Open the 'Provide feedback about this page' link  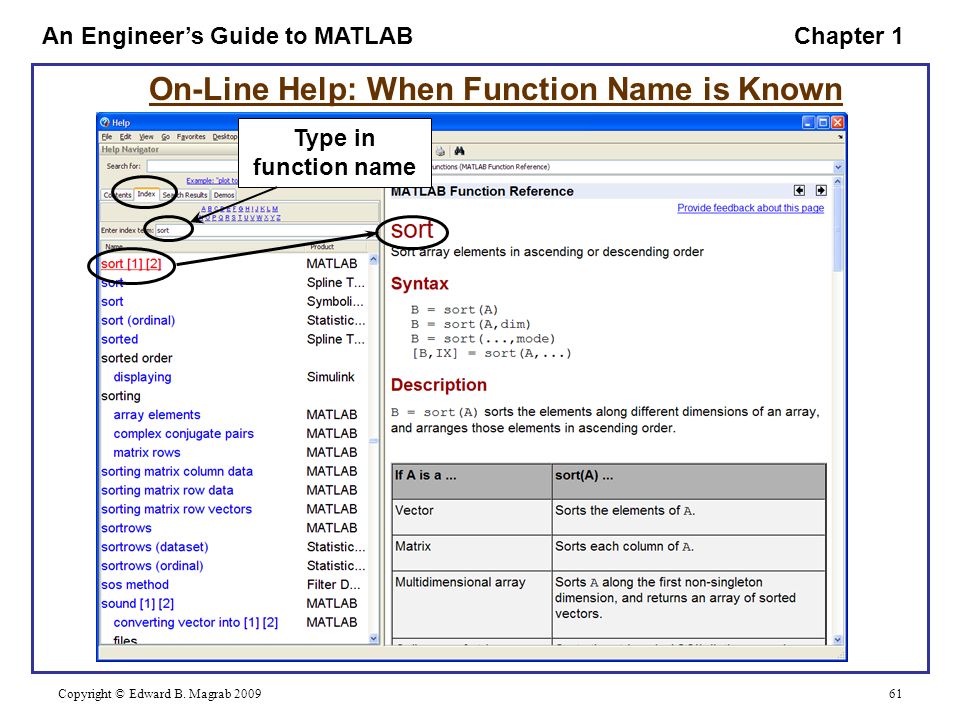pyautogui.click(x=751, y=208)
